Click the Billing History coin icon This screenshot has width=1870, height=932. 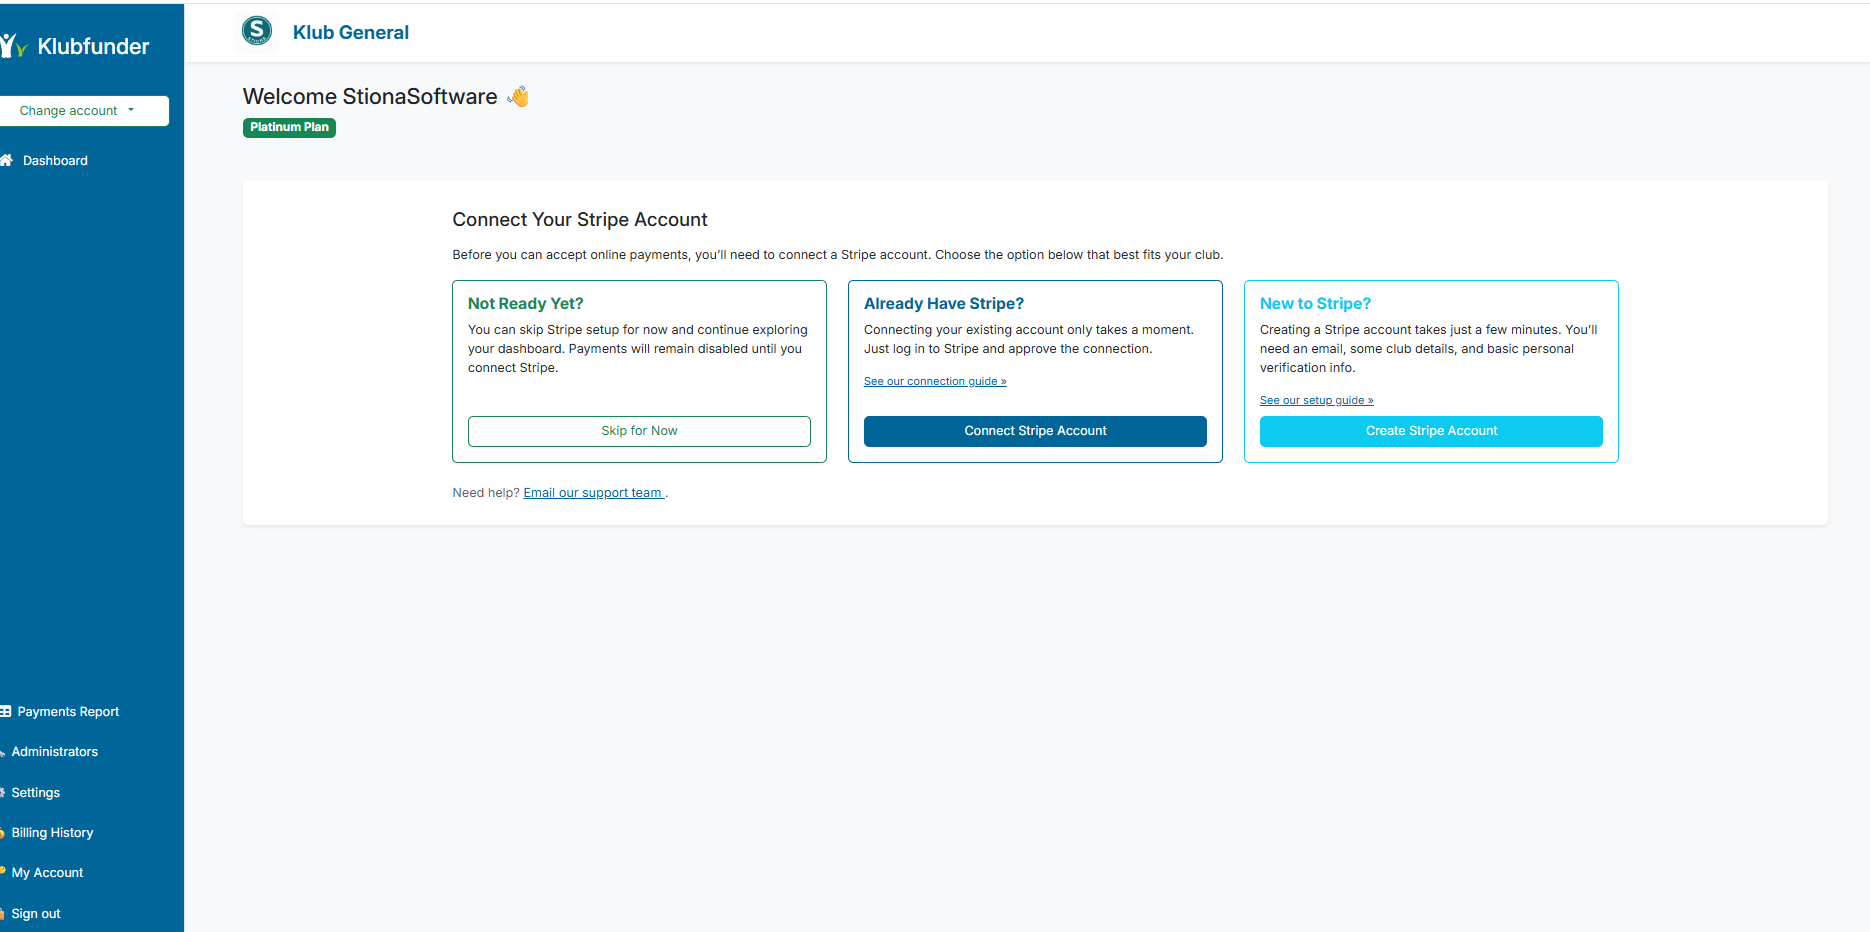click(4, 832)
